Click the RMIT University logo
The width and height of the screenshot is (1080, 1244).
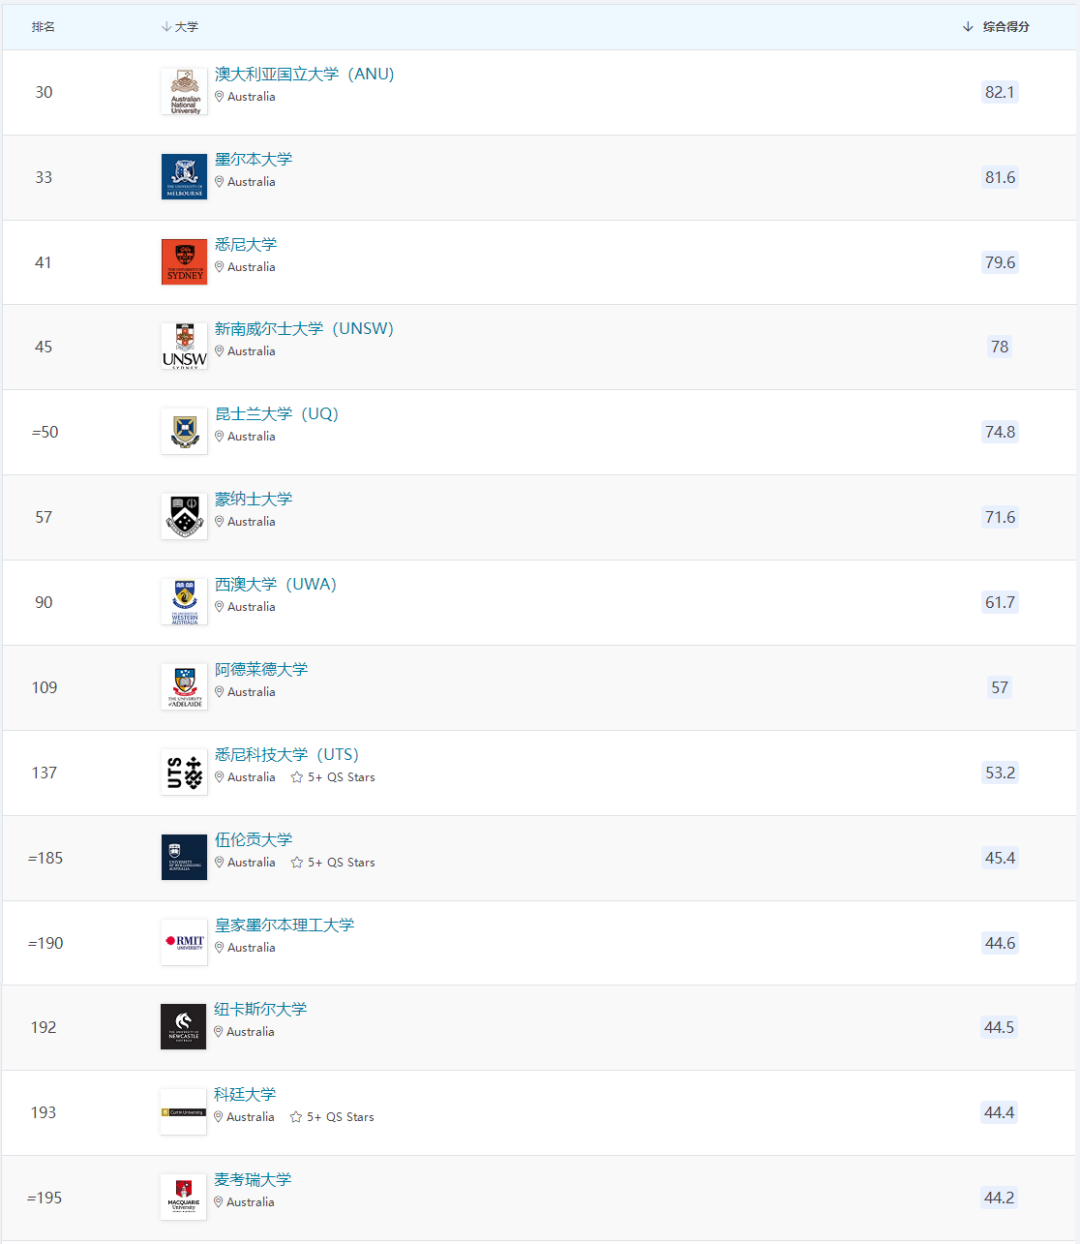click(x=184, y=943)
